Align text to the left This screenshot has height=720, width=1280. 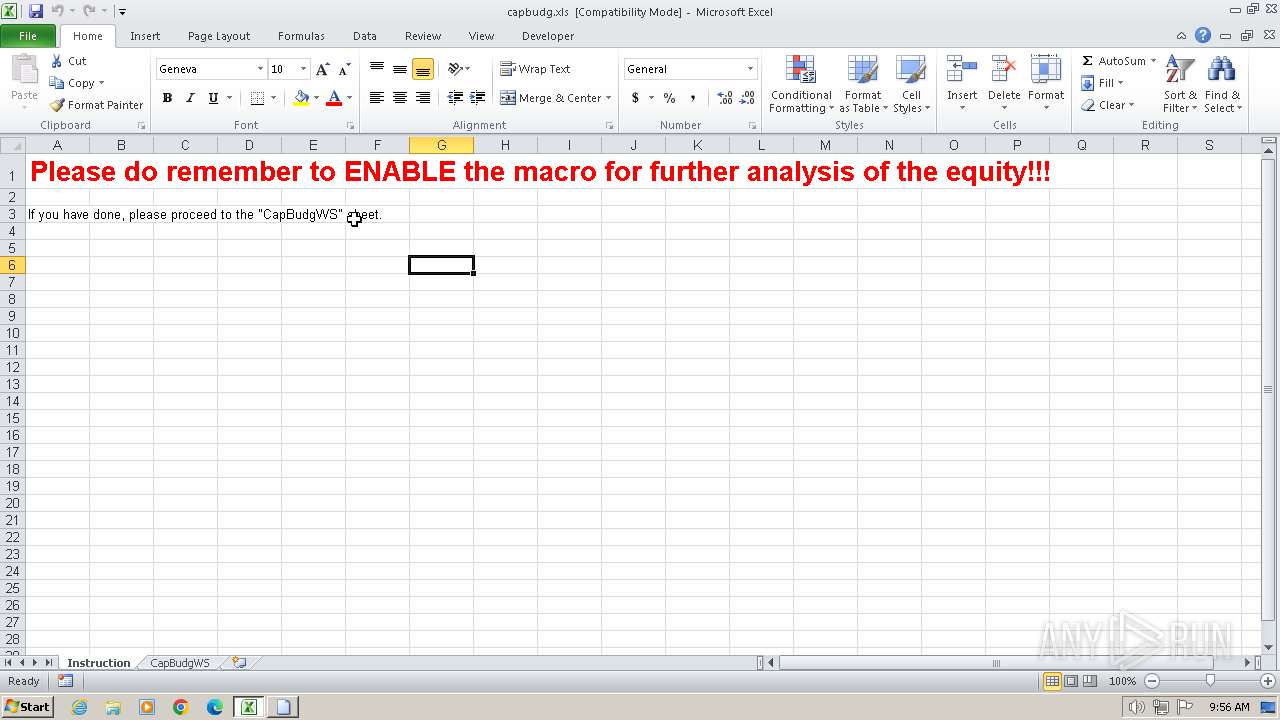[x=377, y=98]
